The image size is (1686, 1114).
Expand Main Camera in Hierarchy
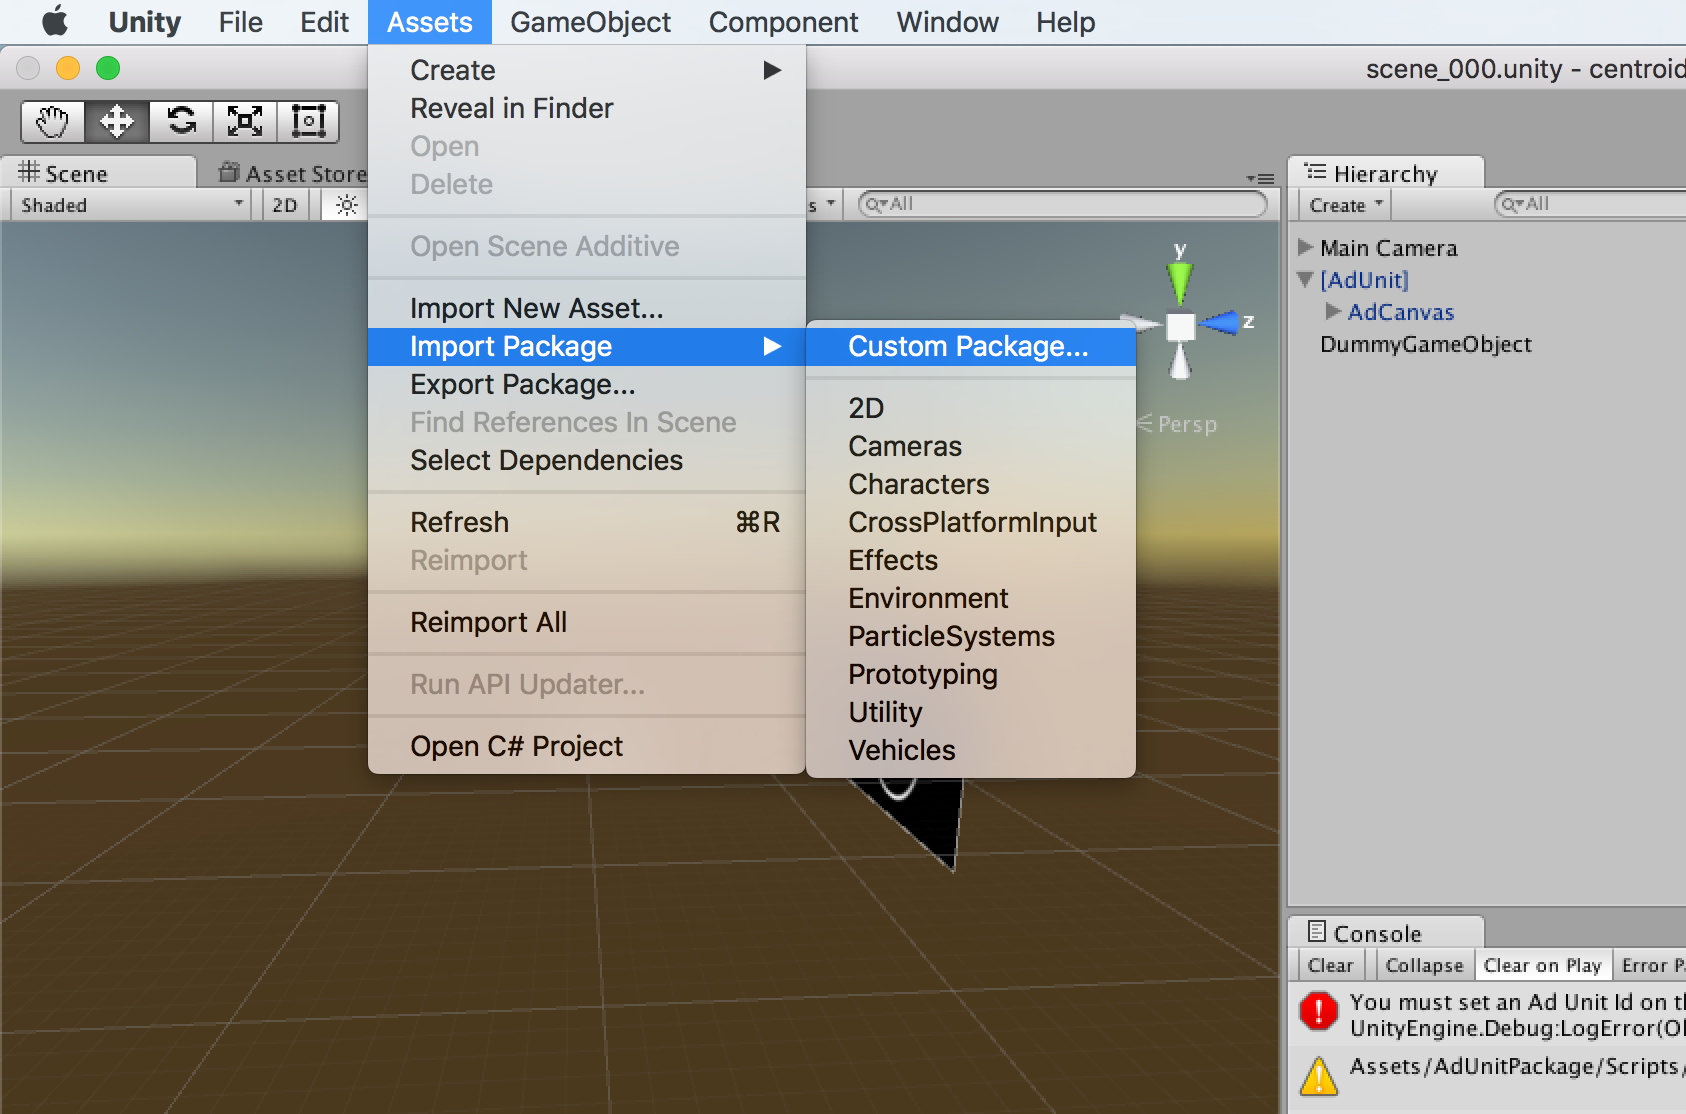pyautogui.click(x=1305, y=247)
